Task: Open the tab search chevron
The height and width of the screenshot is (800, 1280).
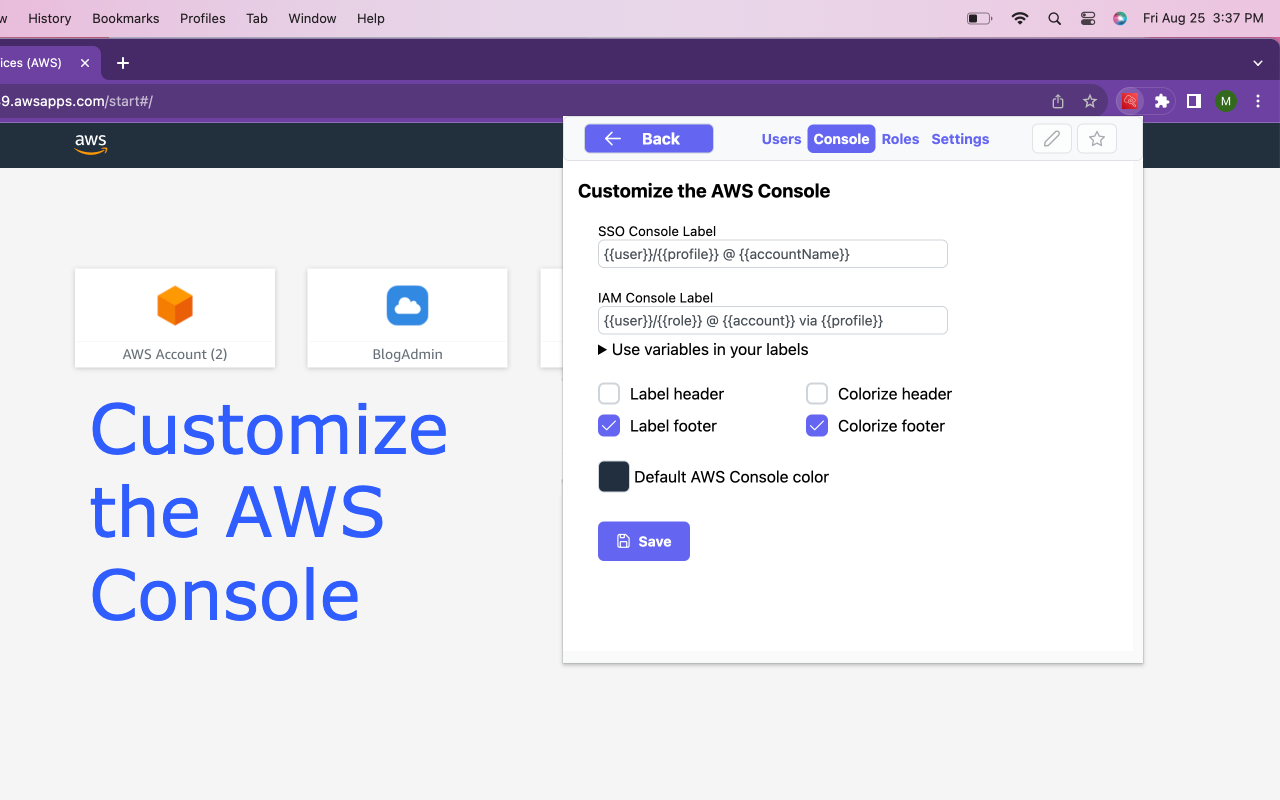Action: (x=1258, y=63)
